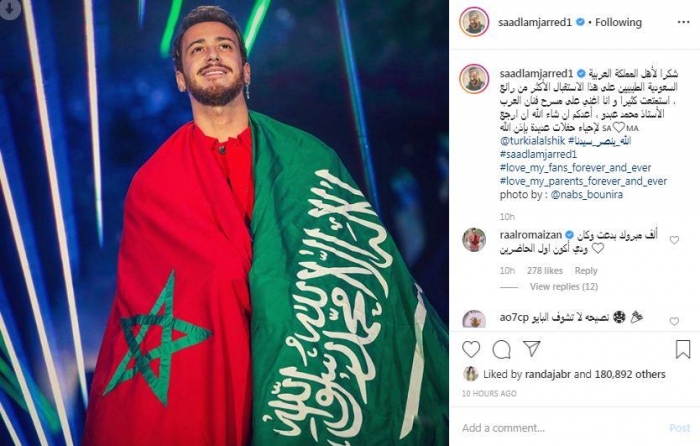
Task: Open @nabs_bounira photographer profile
Action: [587, 195]
